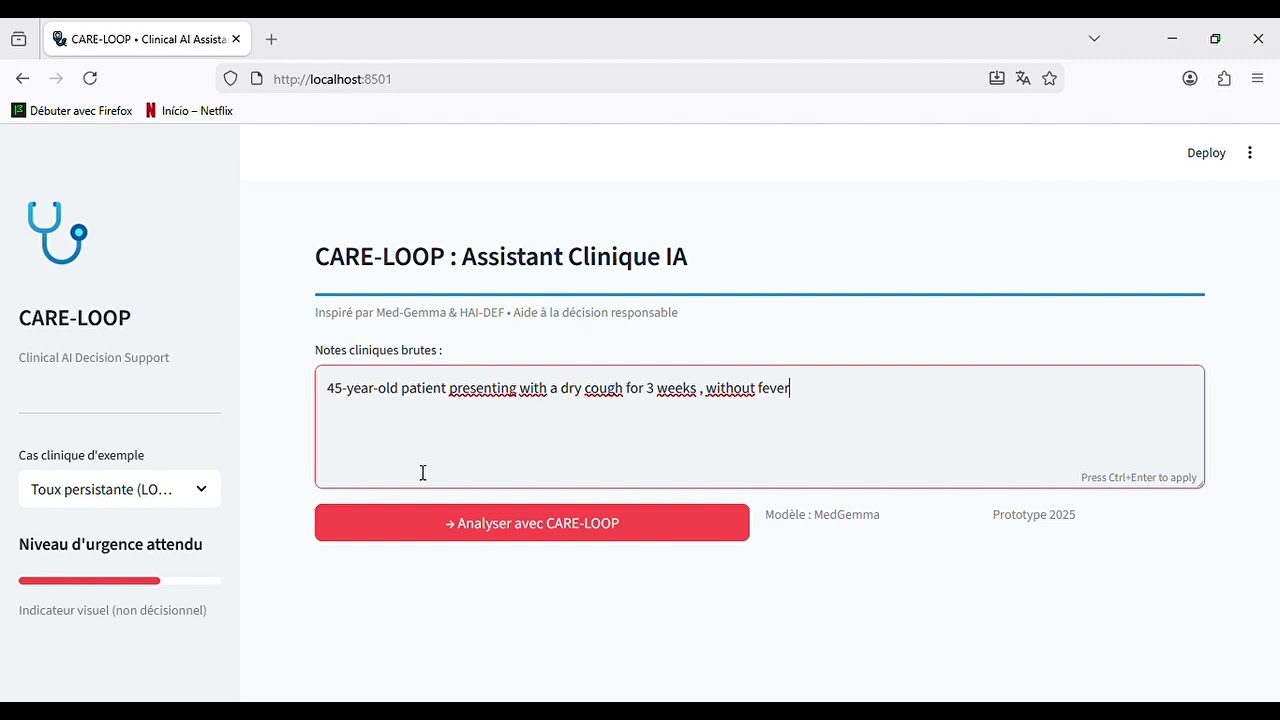Viewport: 1280px width, 720px height.
Task: Click the CARE-LOOP sidebar title
Action: coord(75,318)
